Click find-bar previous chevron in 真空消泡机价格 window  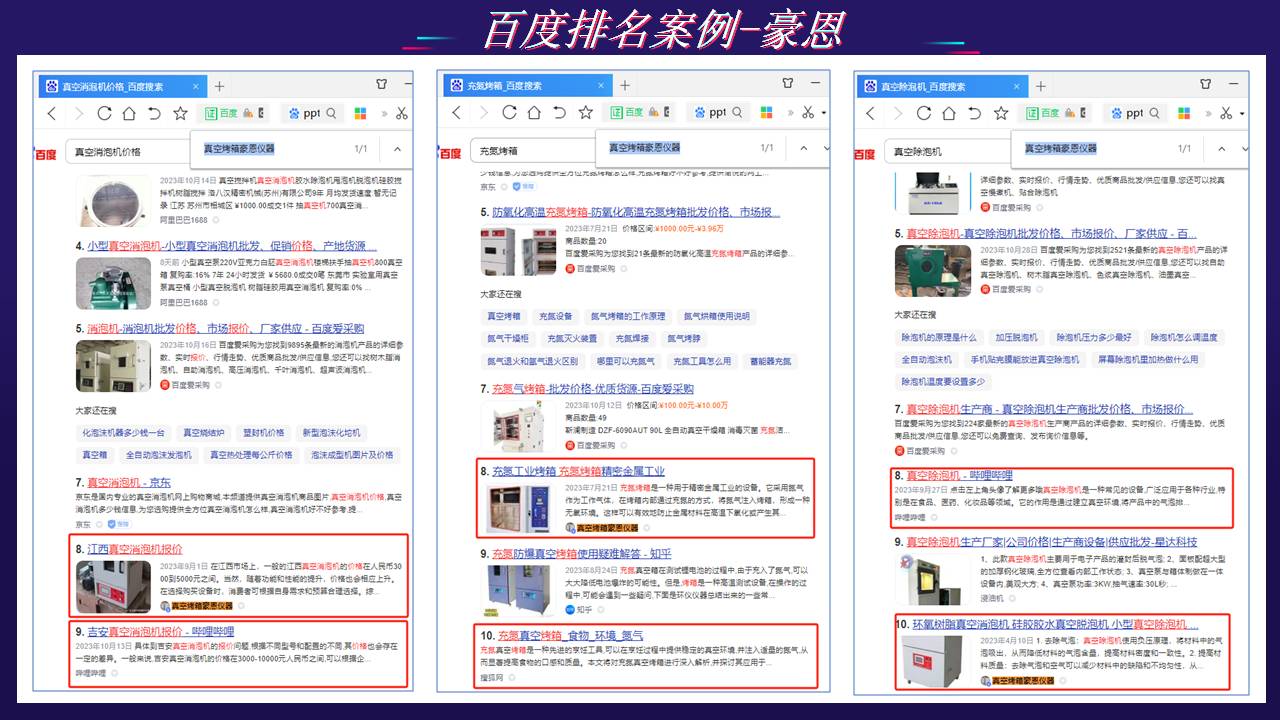(x=397, y=149)
